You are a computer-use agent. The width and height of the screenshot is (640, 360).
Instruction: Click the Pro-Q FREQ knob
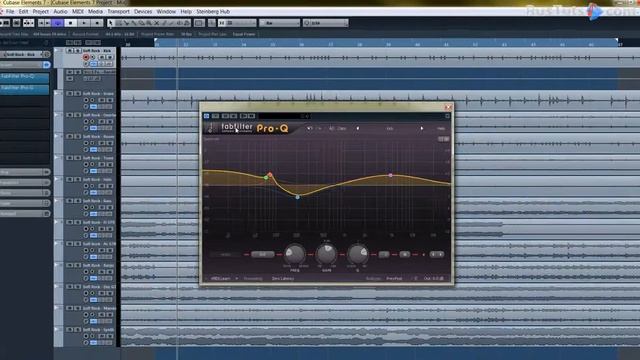point(295,254)
